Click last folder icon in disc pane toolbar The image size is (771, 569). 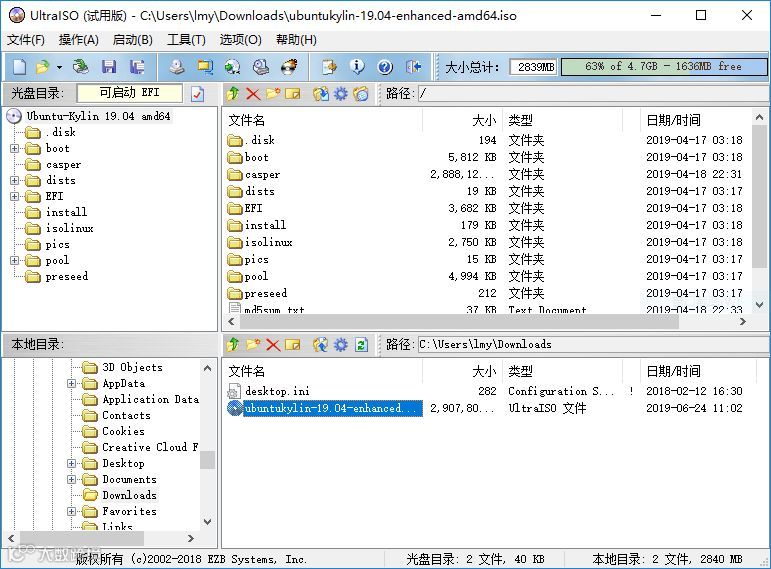tap(360, 93)
